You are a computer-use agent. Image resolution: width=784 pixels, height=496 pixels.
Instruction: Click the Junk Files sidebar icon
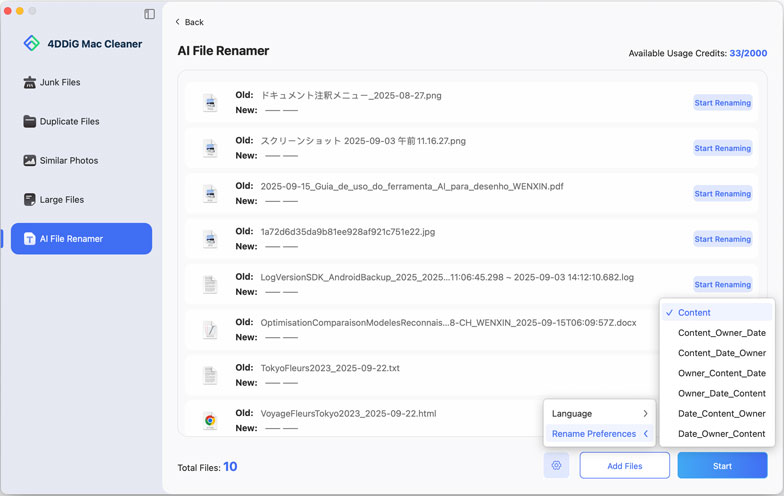click(30, 82)
